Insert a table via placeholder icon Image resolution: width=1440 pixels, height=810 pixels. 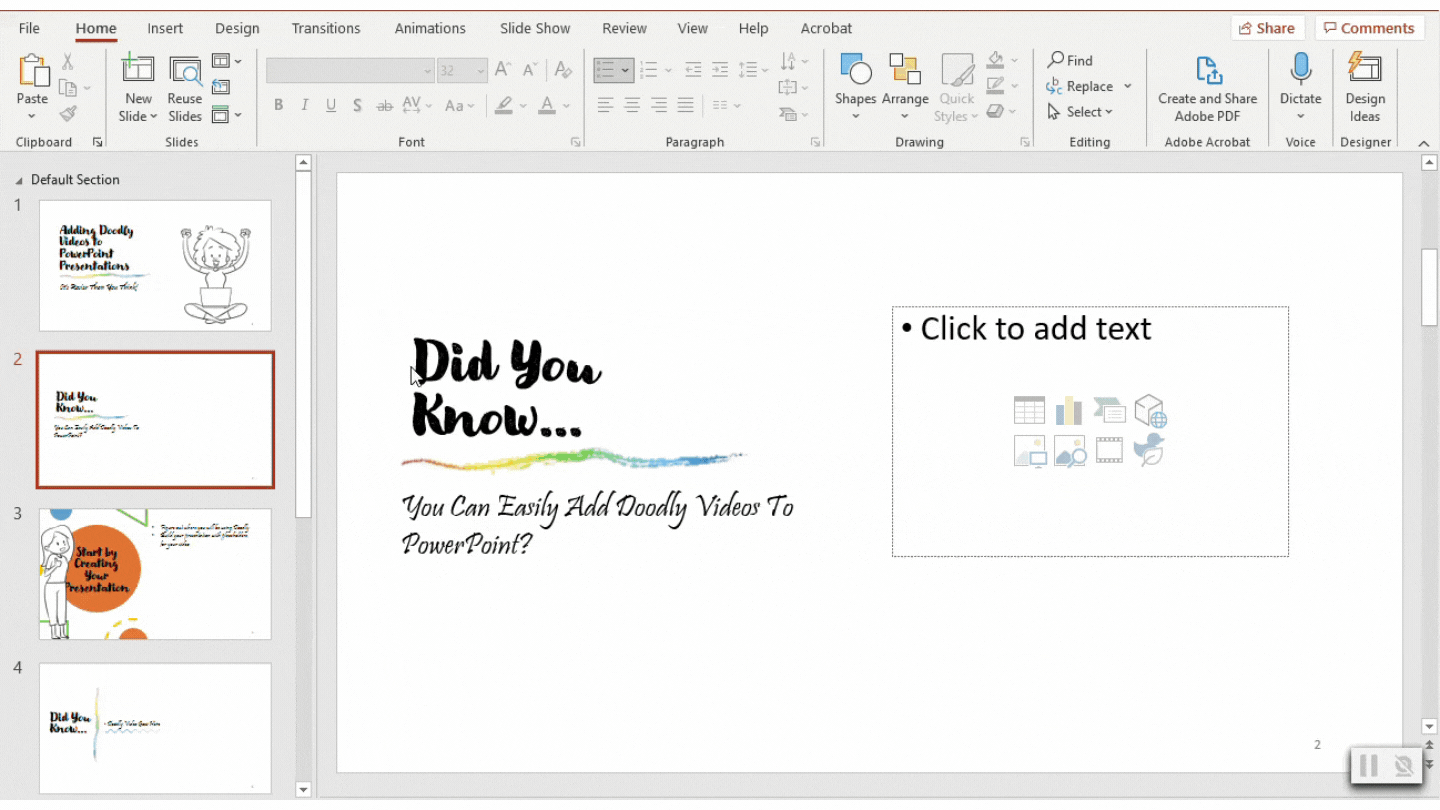pos(1029,410)
